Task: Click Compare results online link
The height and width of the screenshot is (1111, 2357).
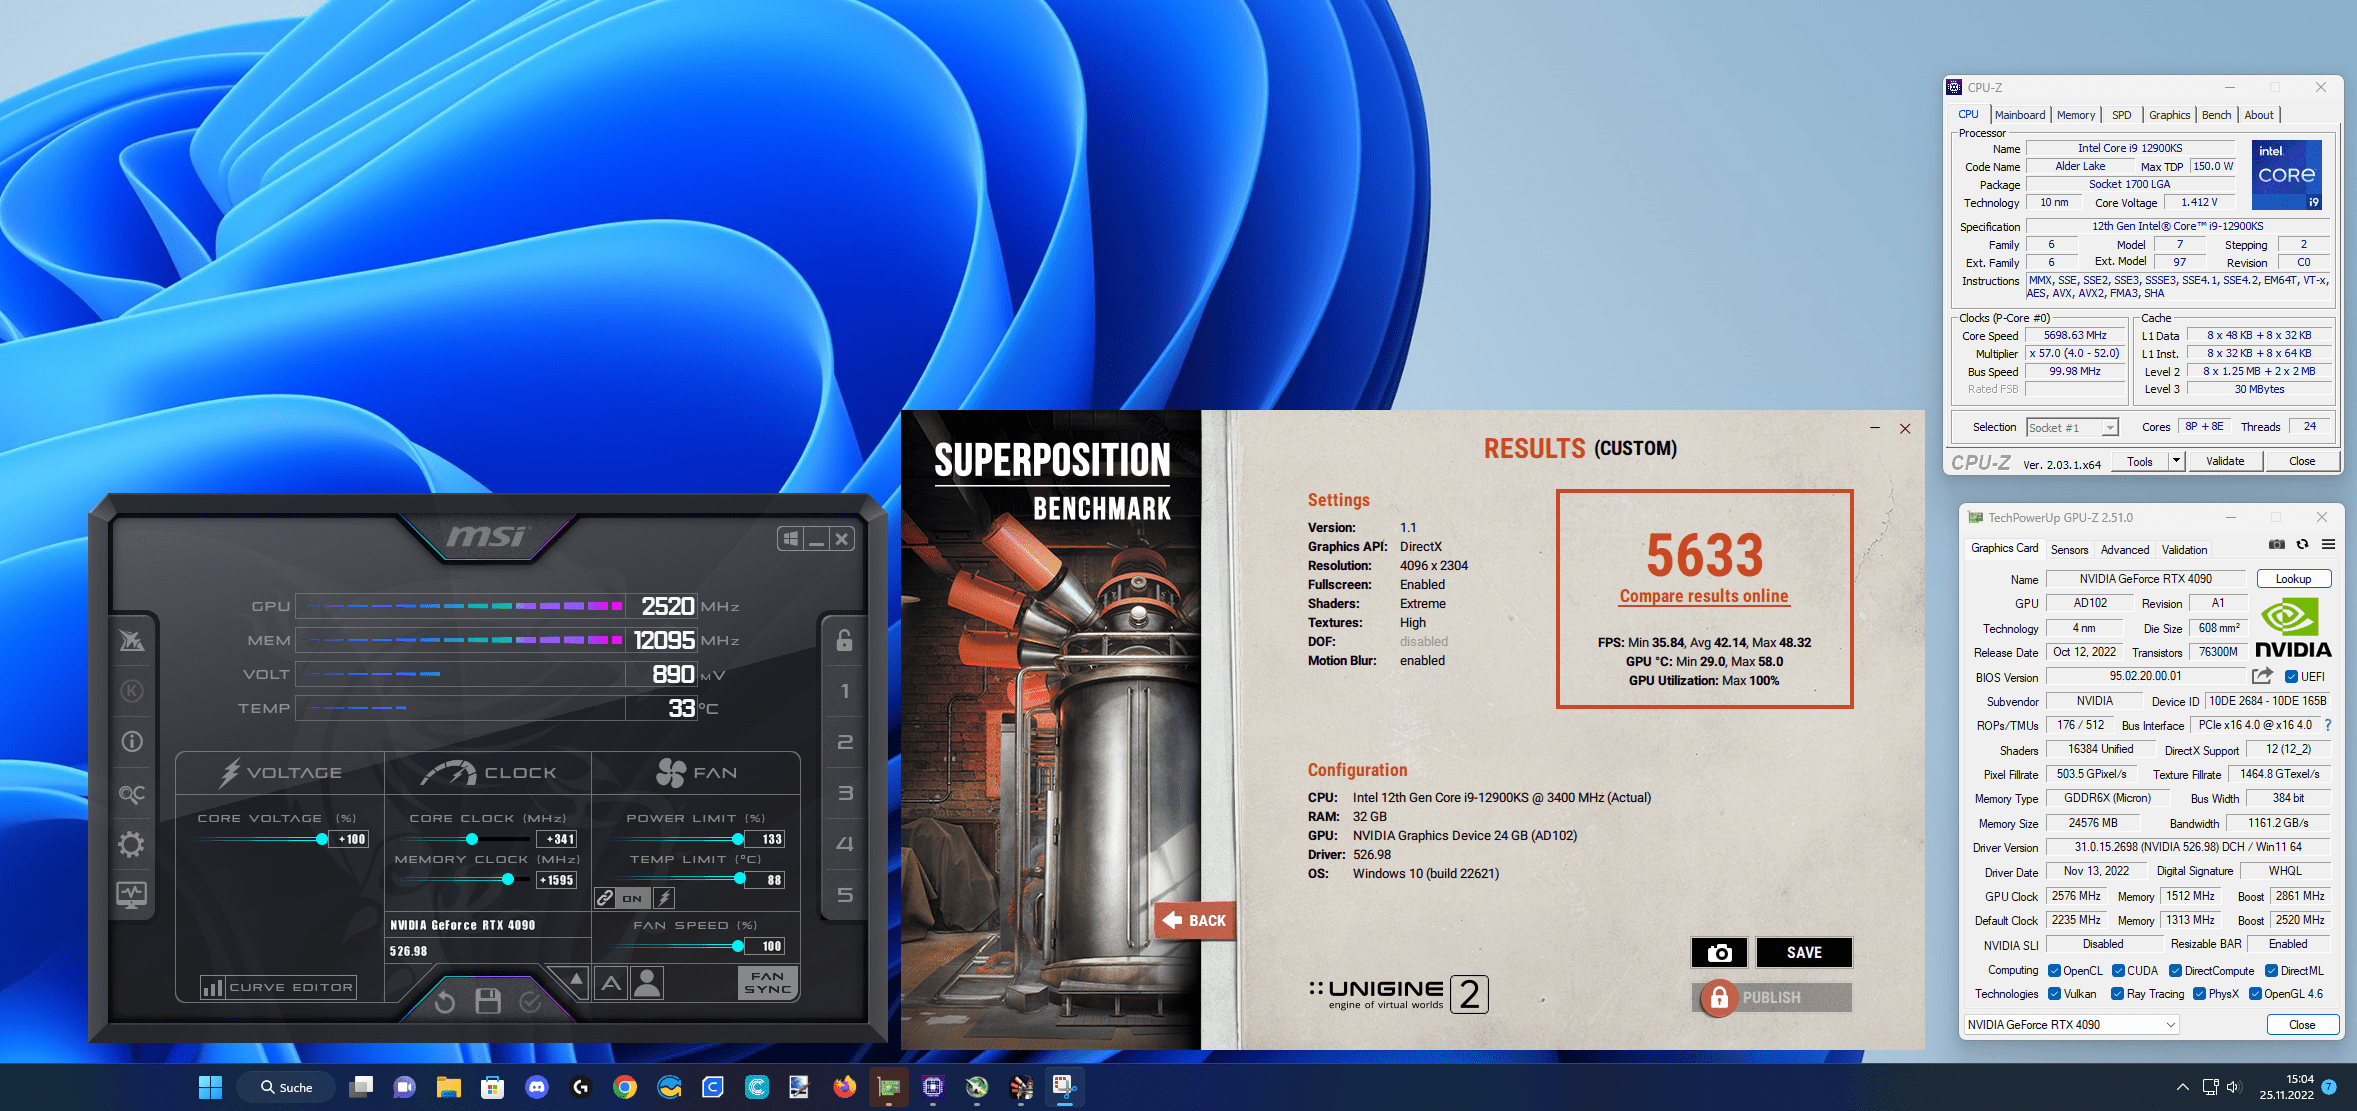Action: click(1704, 596)
